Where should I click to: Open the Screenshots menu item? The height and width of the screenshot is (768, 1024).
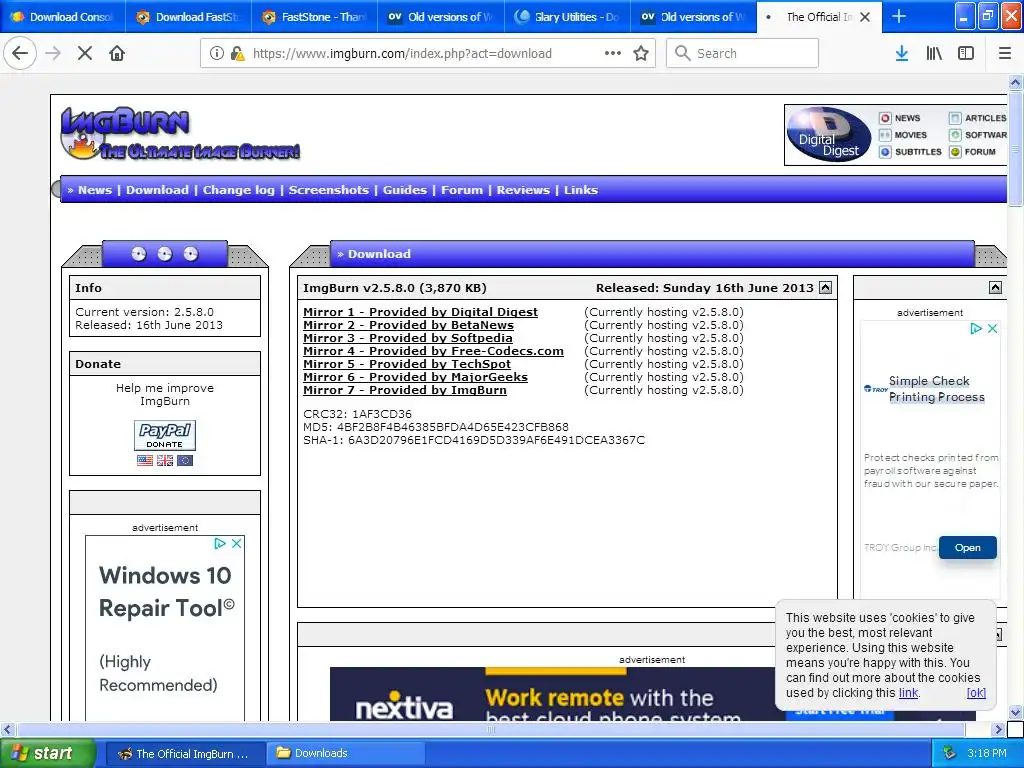(x=328, y=190)
